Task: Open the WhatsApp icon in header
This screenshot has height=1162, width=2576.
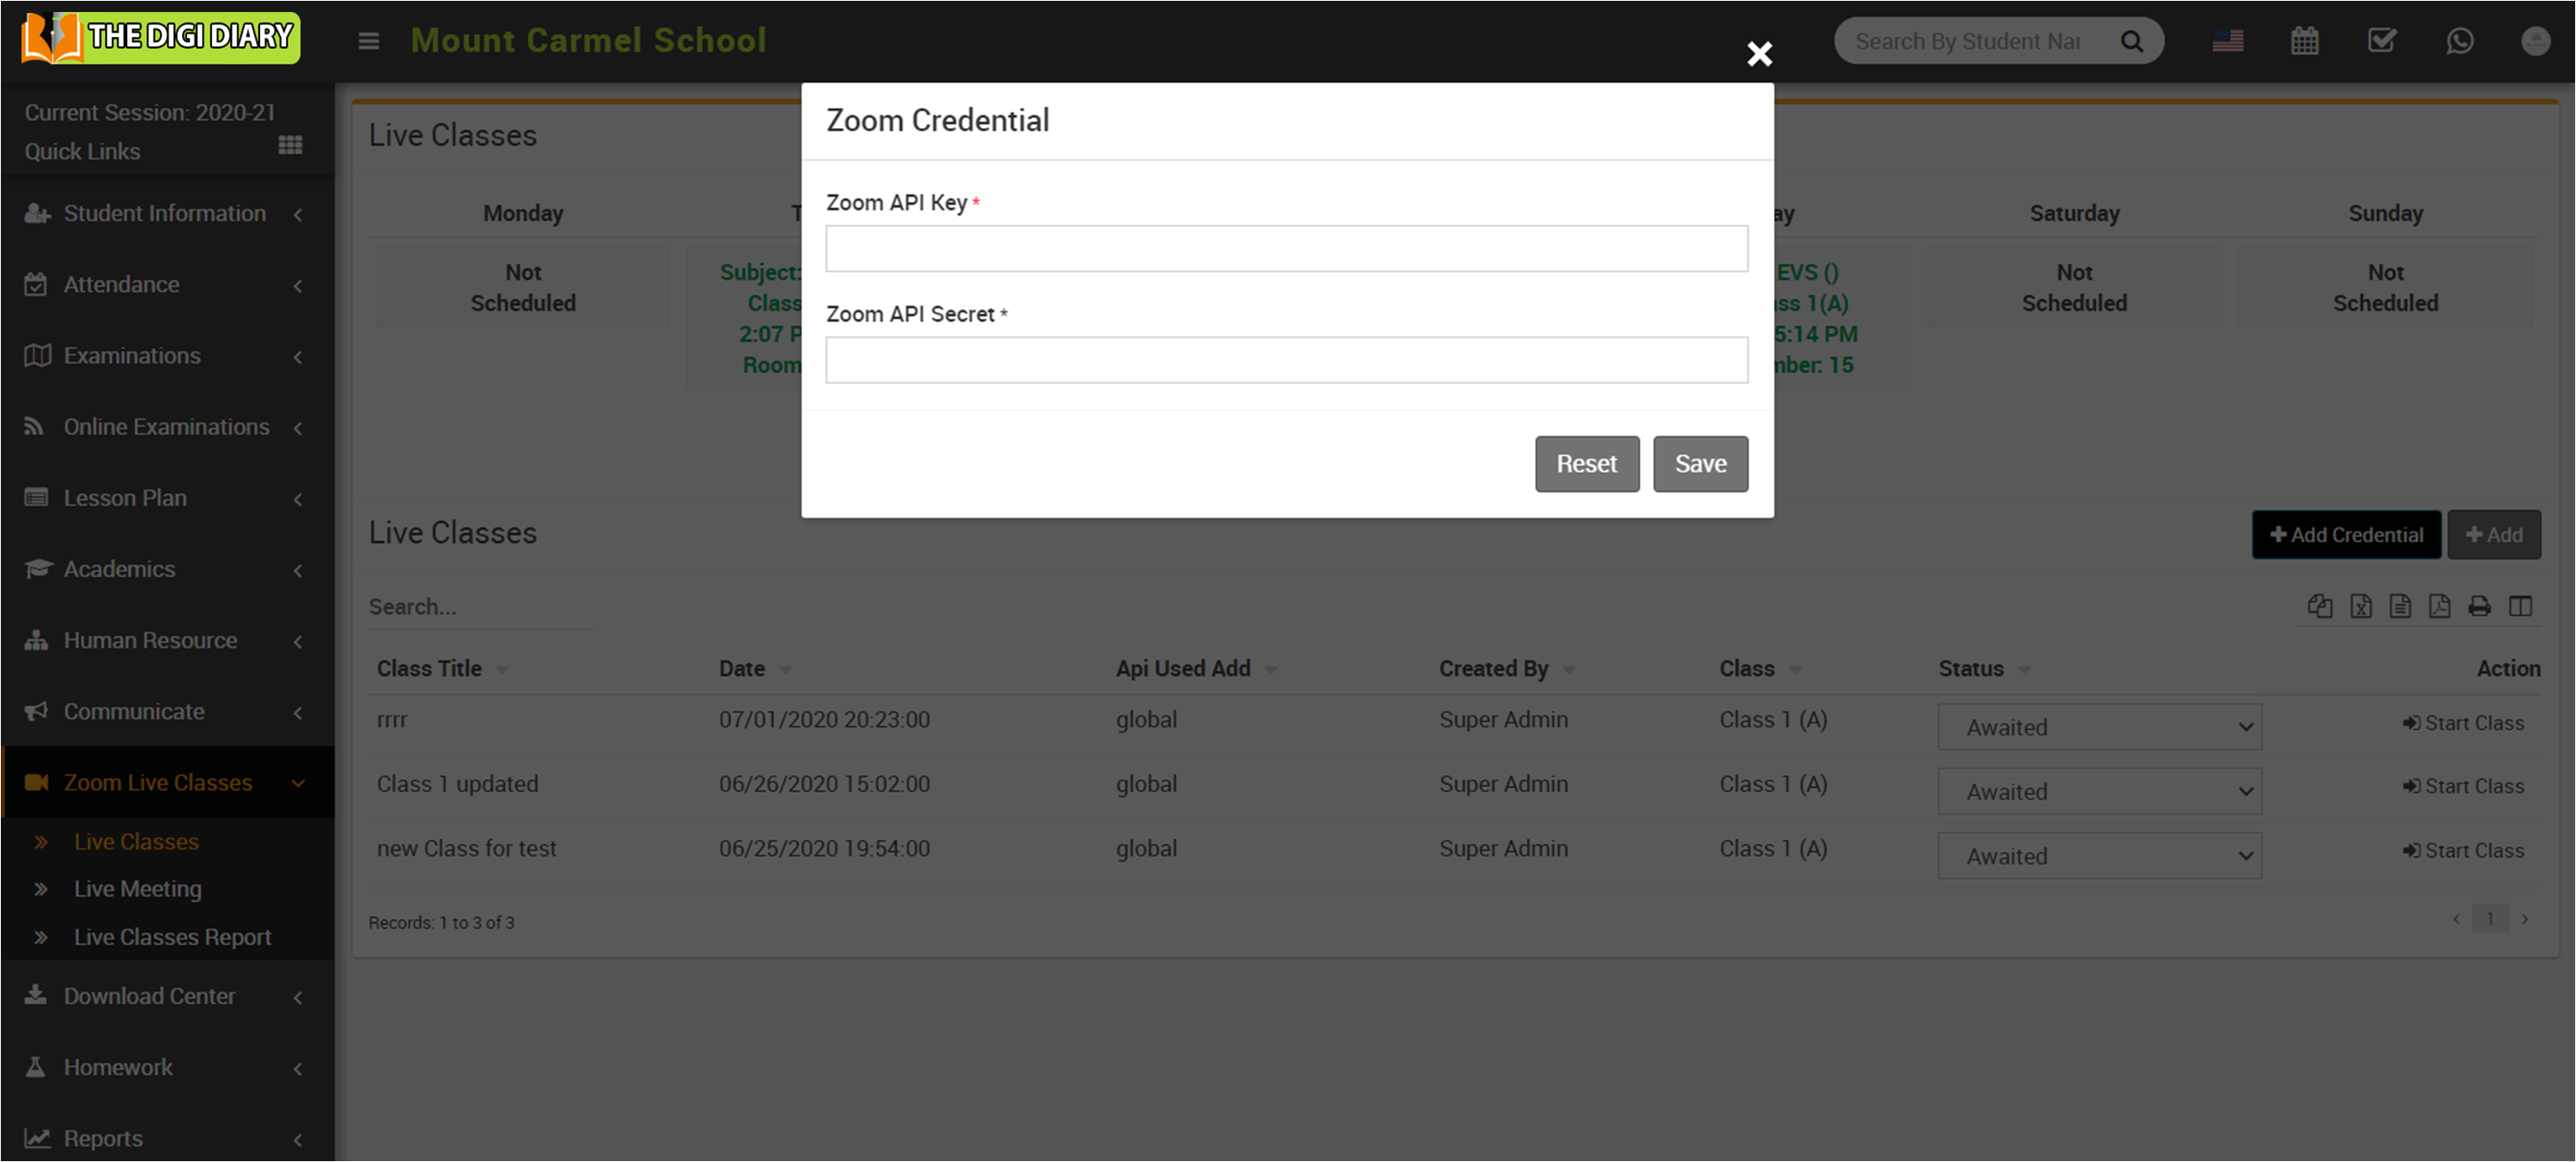Action: coord(2459,41)
